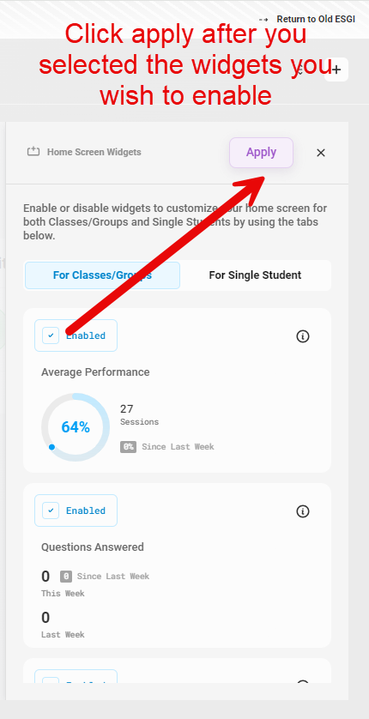This screenshot has height=719, width=369.
Task: Click the Average Performance widget title
Action: 95,372
